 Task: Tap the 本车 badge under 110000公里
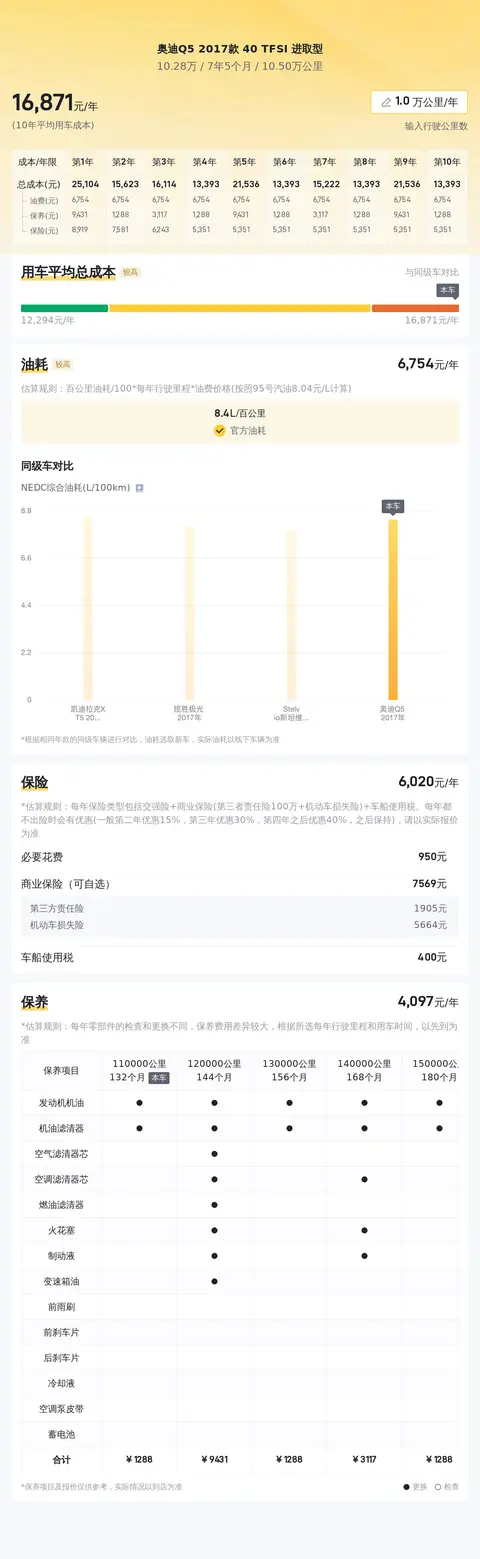[159, 1078]
